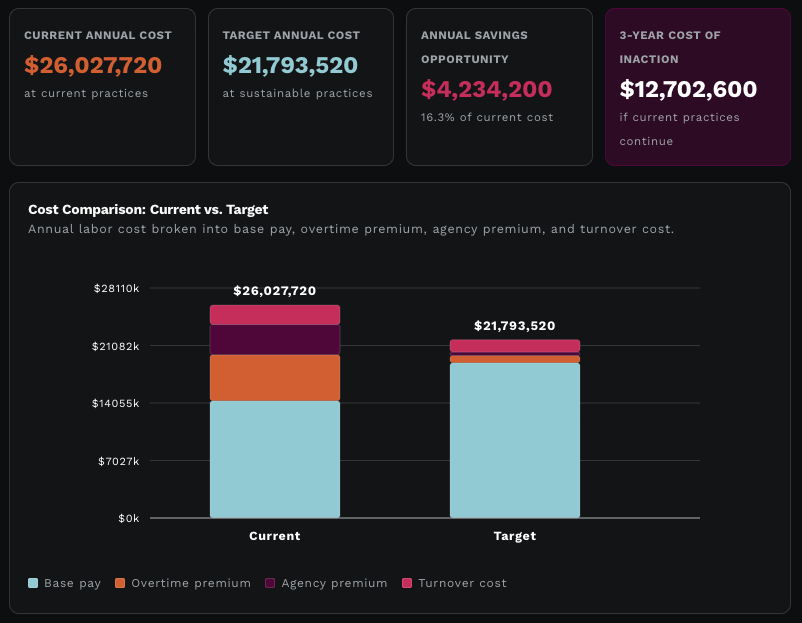Click the chart description starting 'Annual labor cost'

(351, 229)
